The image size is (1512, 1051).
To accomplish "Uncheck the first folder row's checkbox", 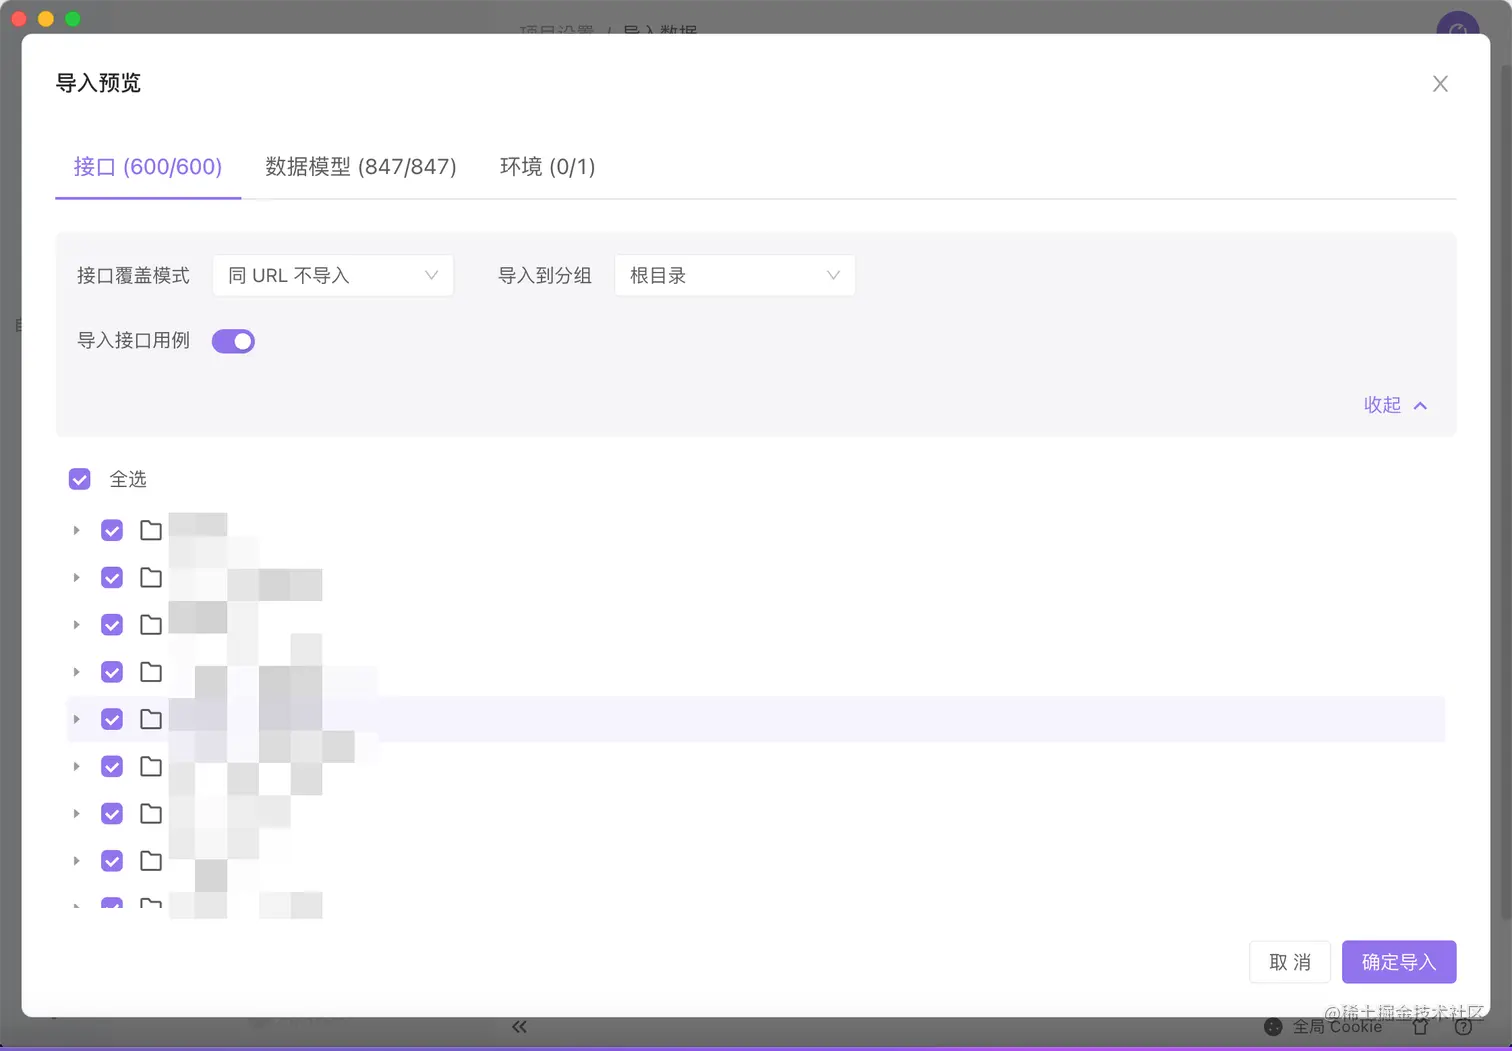I will pos(112,530).
